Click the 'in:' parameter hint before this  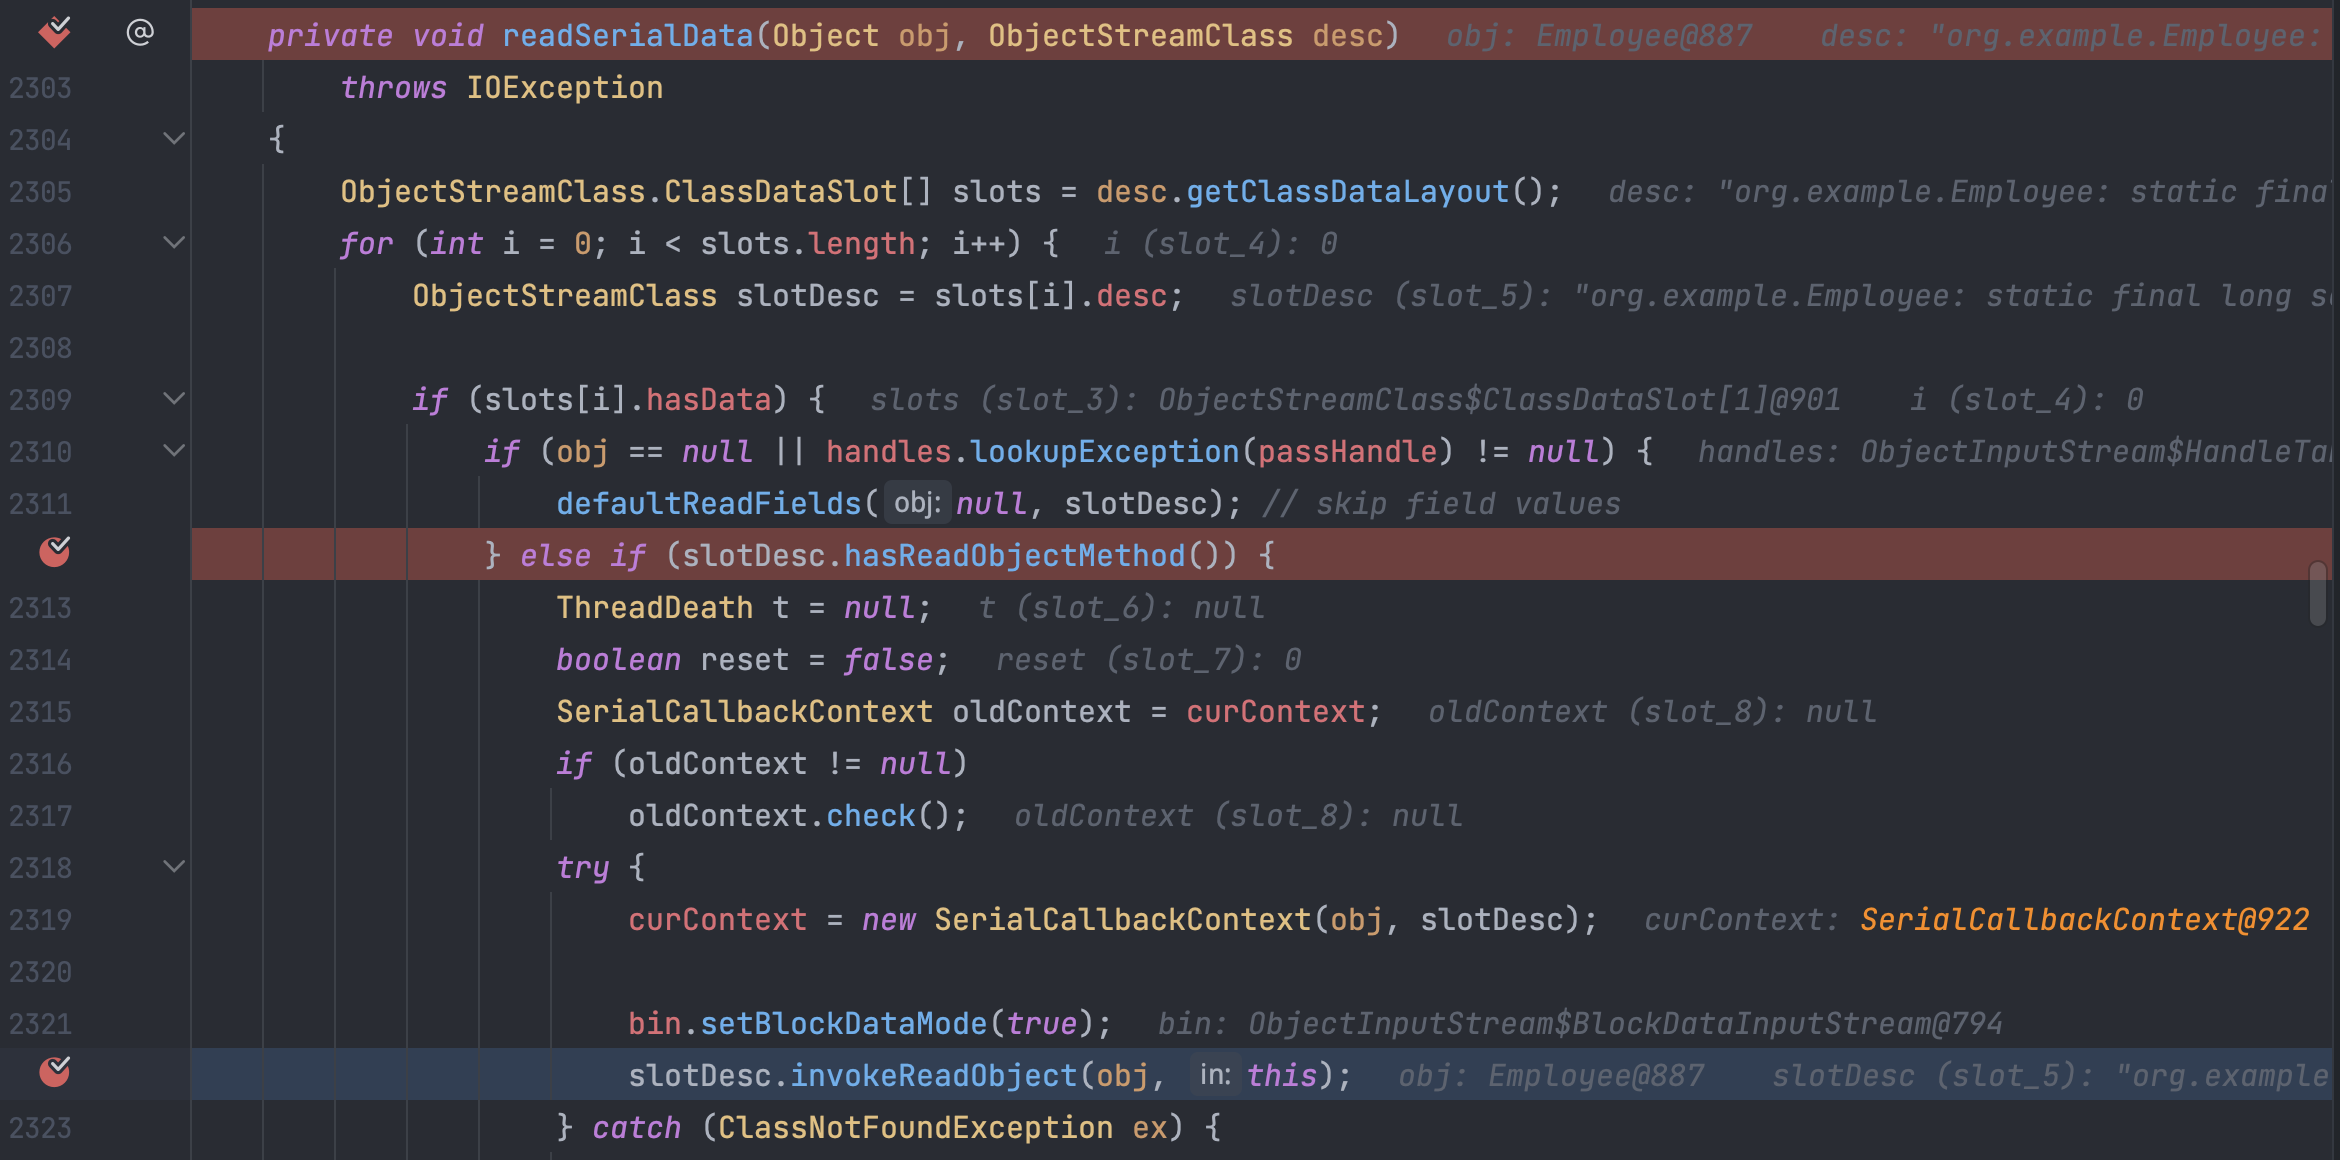click(x=1214, y=1075)
